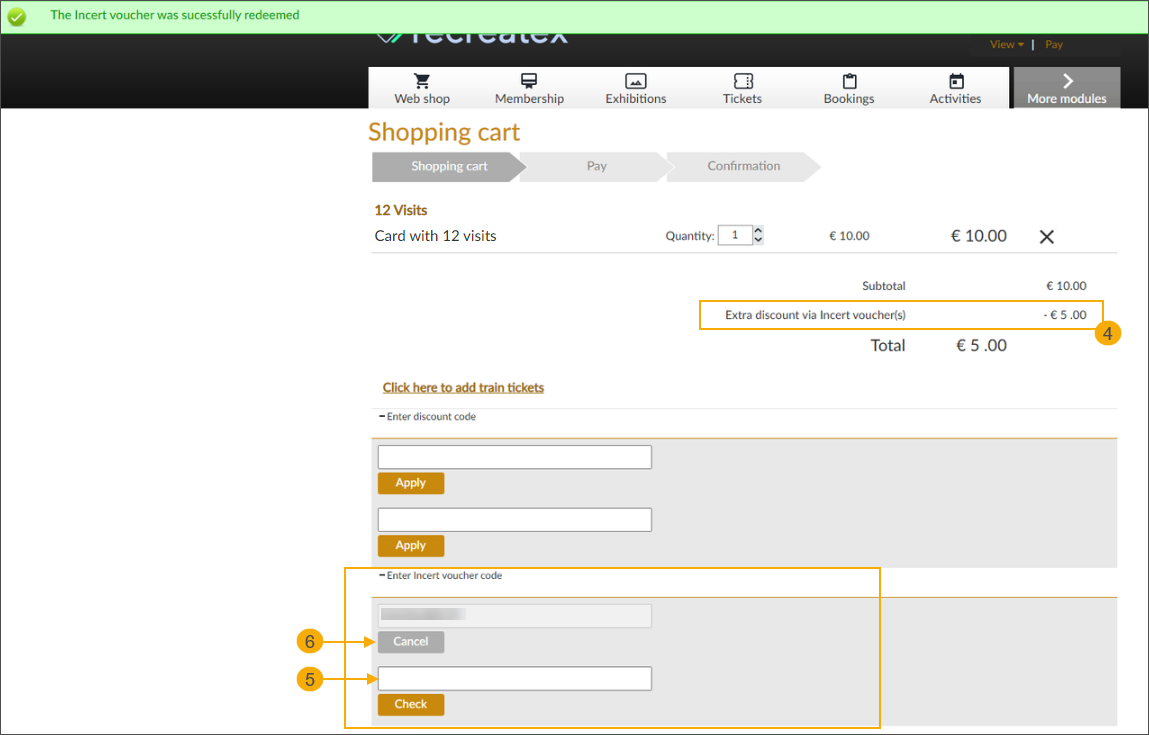Collapse the Enter Incert voucher code section
The height and width of the screenshot is (735, 1149).
[x=381, y=575]
